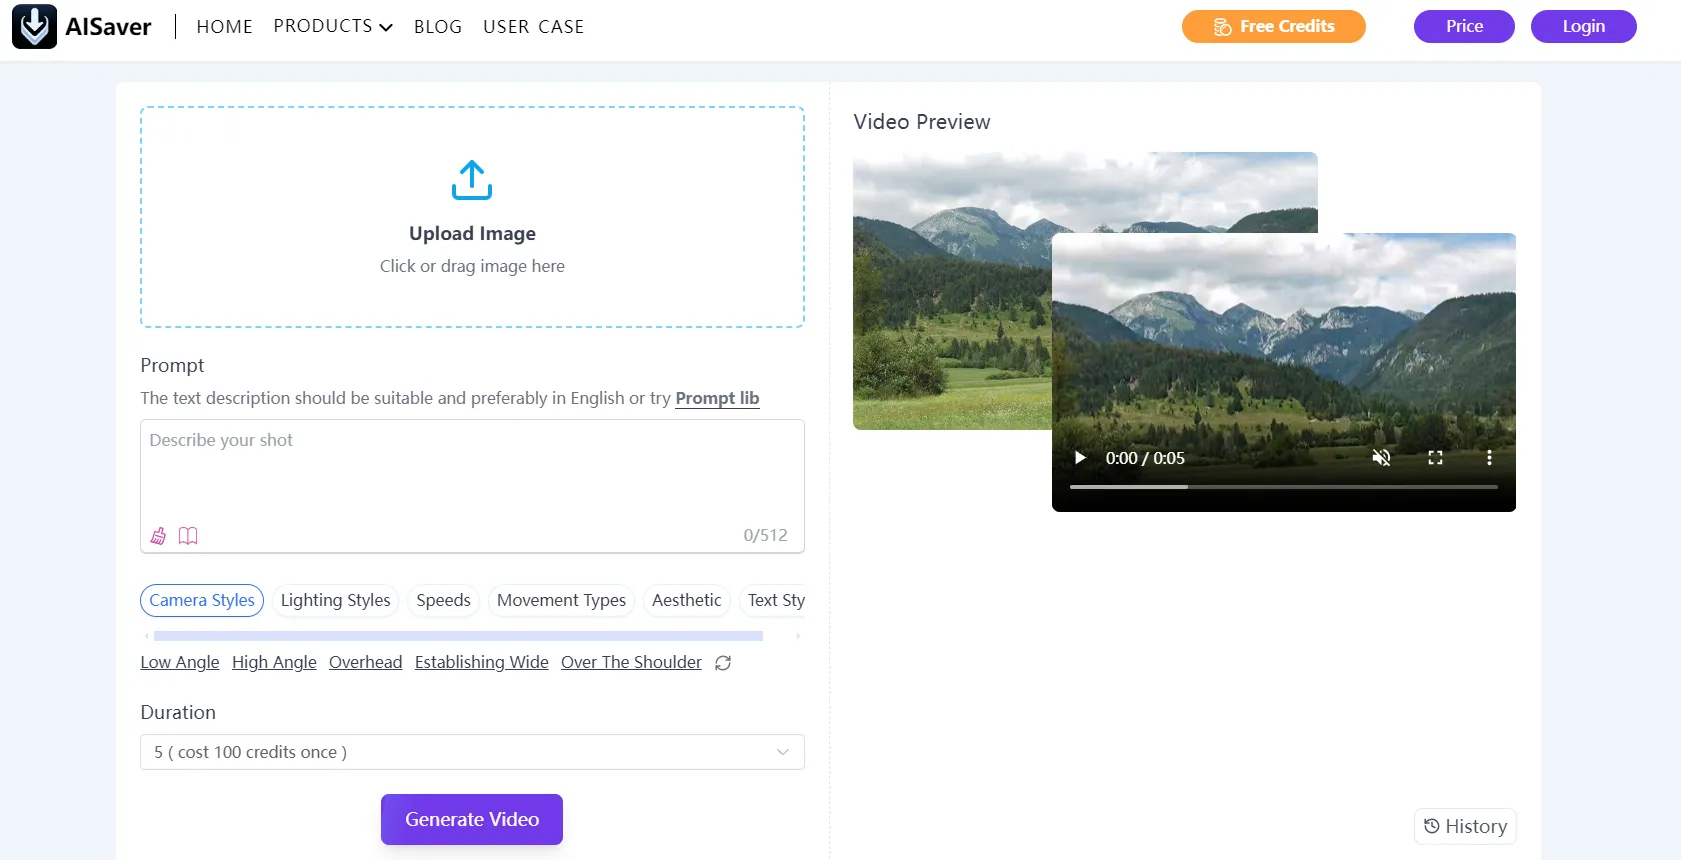Insert the High Angle style
The image size is (1681, 860).
pos(274,662)
